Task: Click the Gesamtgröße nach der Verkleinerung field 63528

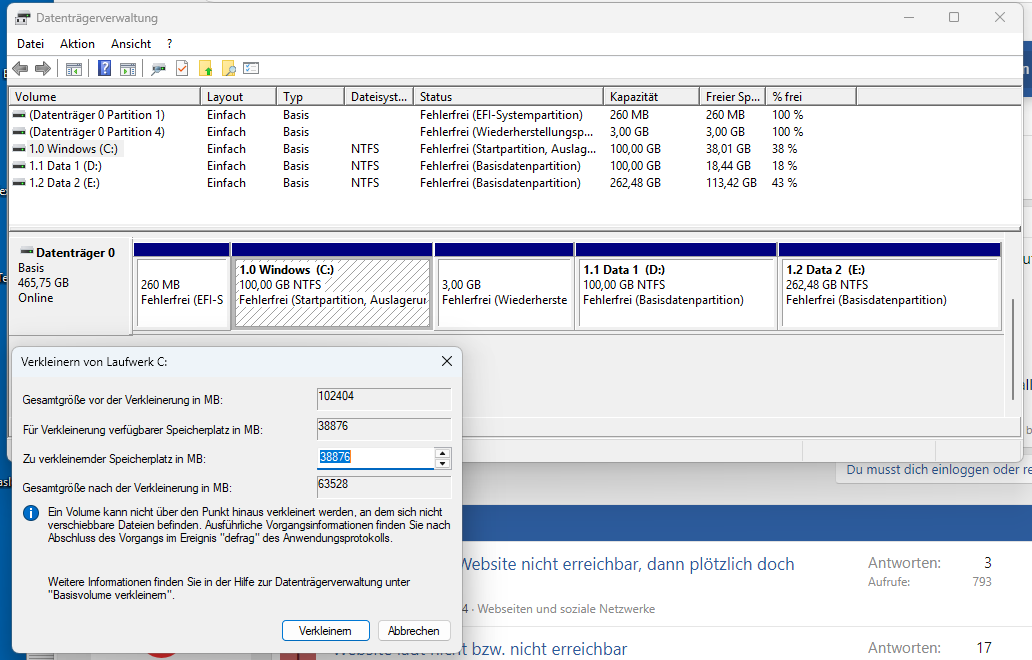Action: (384, 487)
